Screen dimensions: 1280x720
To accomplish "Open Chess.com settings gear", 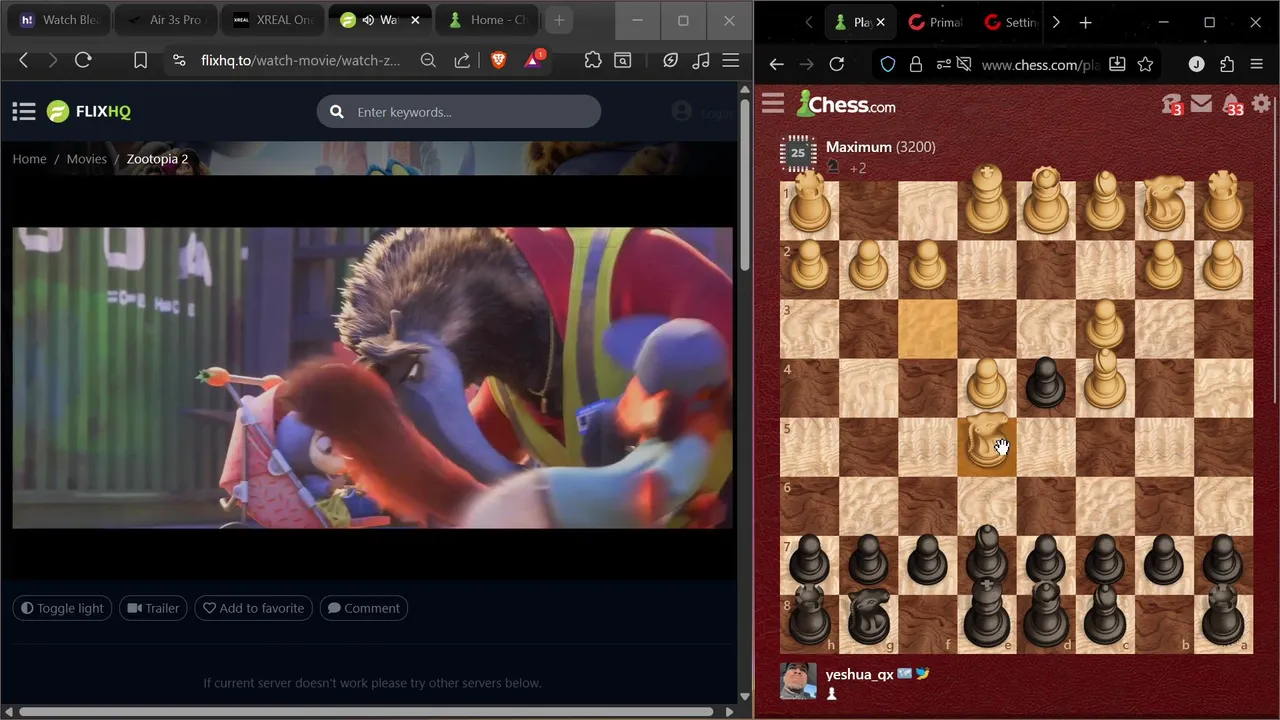I will pos(1262,103).
